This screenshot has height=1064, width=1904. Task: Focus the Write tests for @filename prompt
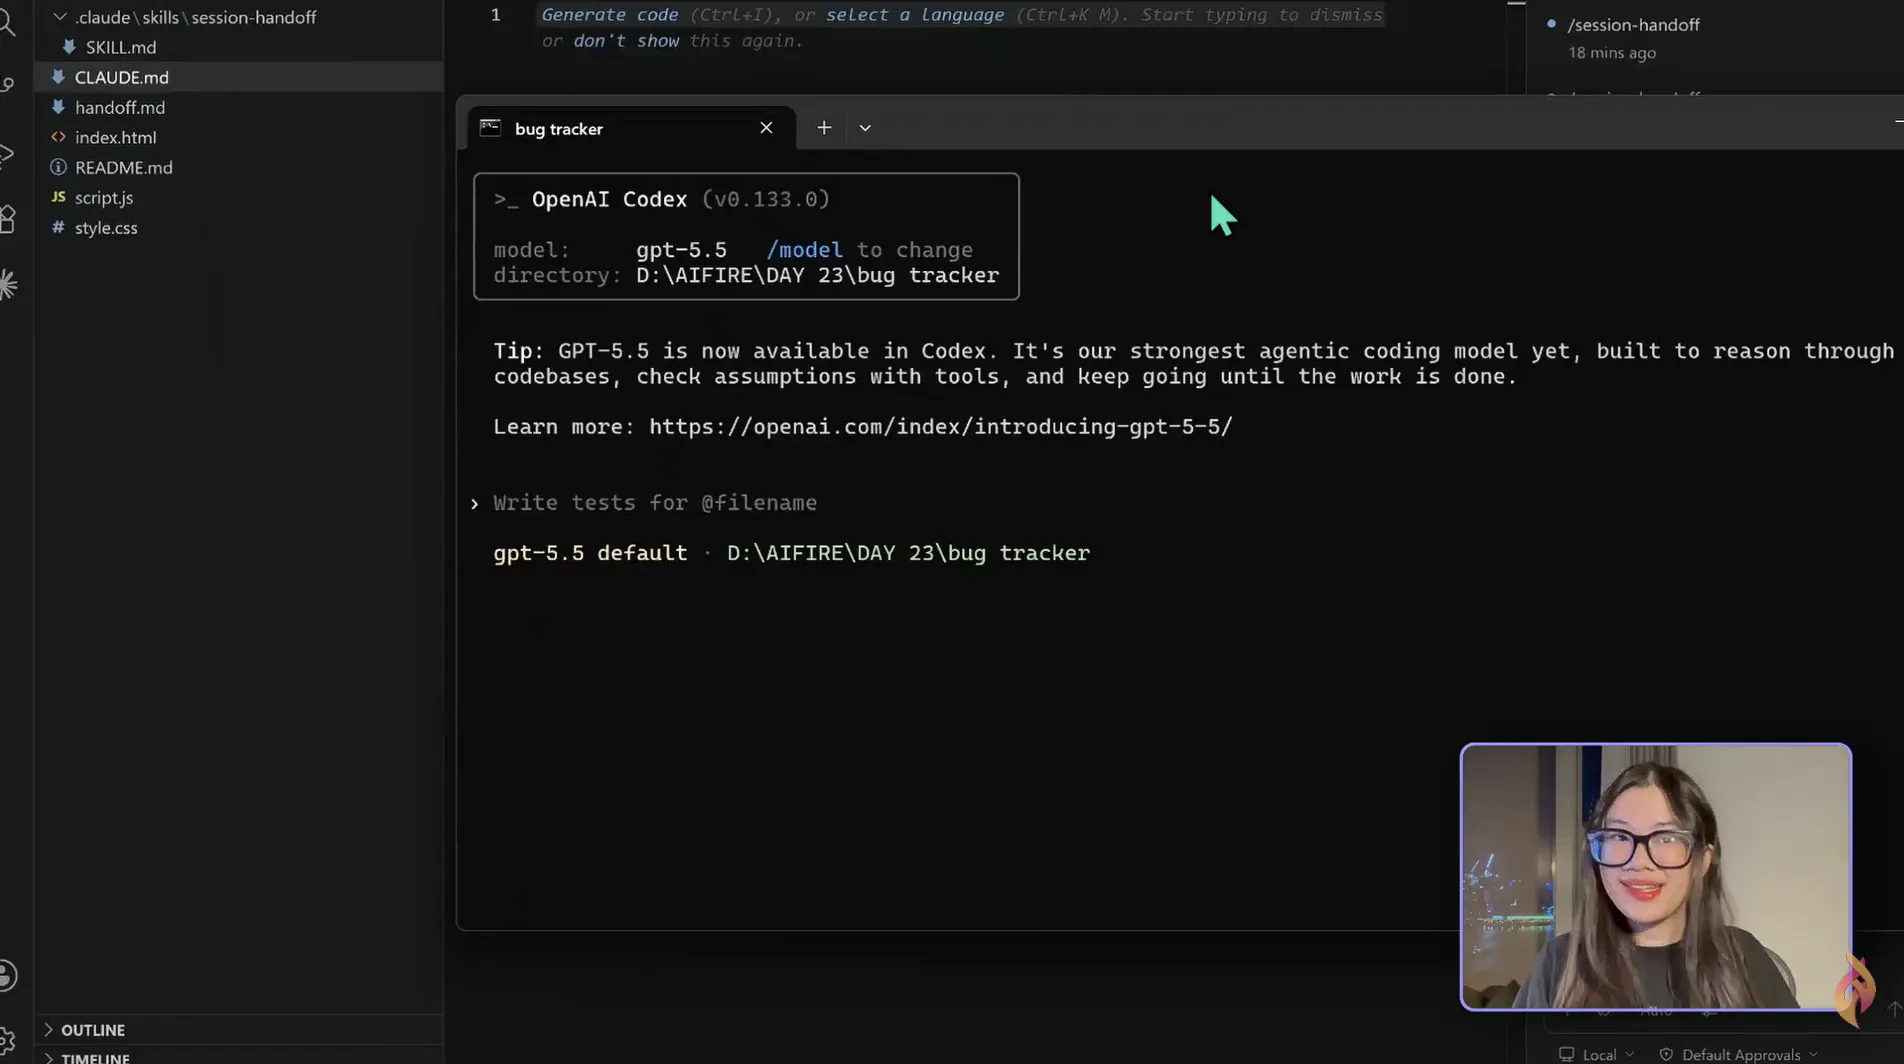click(x=654, y=503)
